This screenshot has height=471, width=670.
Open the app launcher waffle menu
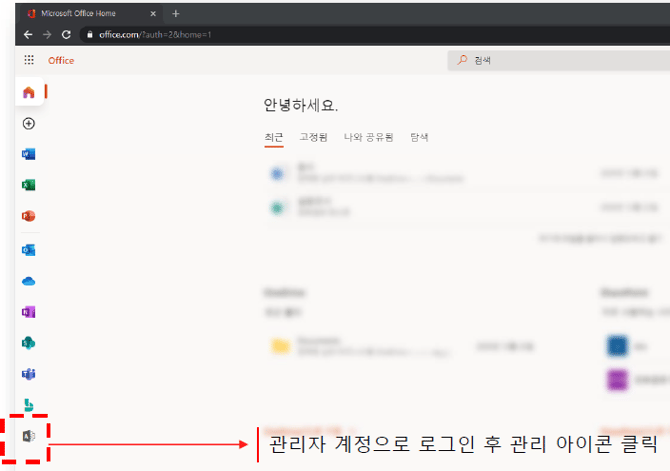[29, 61]
